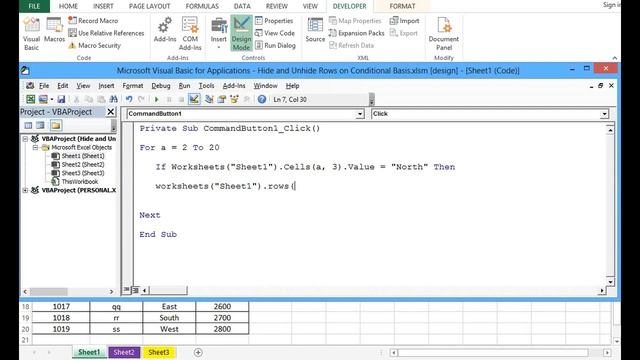Screen dimensions: 640x360
Task: Click cell containing 2800
Action: (x=222, y=329)
